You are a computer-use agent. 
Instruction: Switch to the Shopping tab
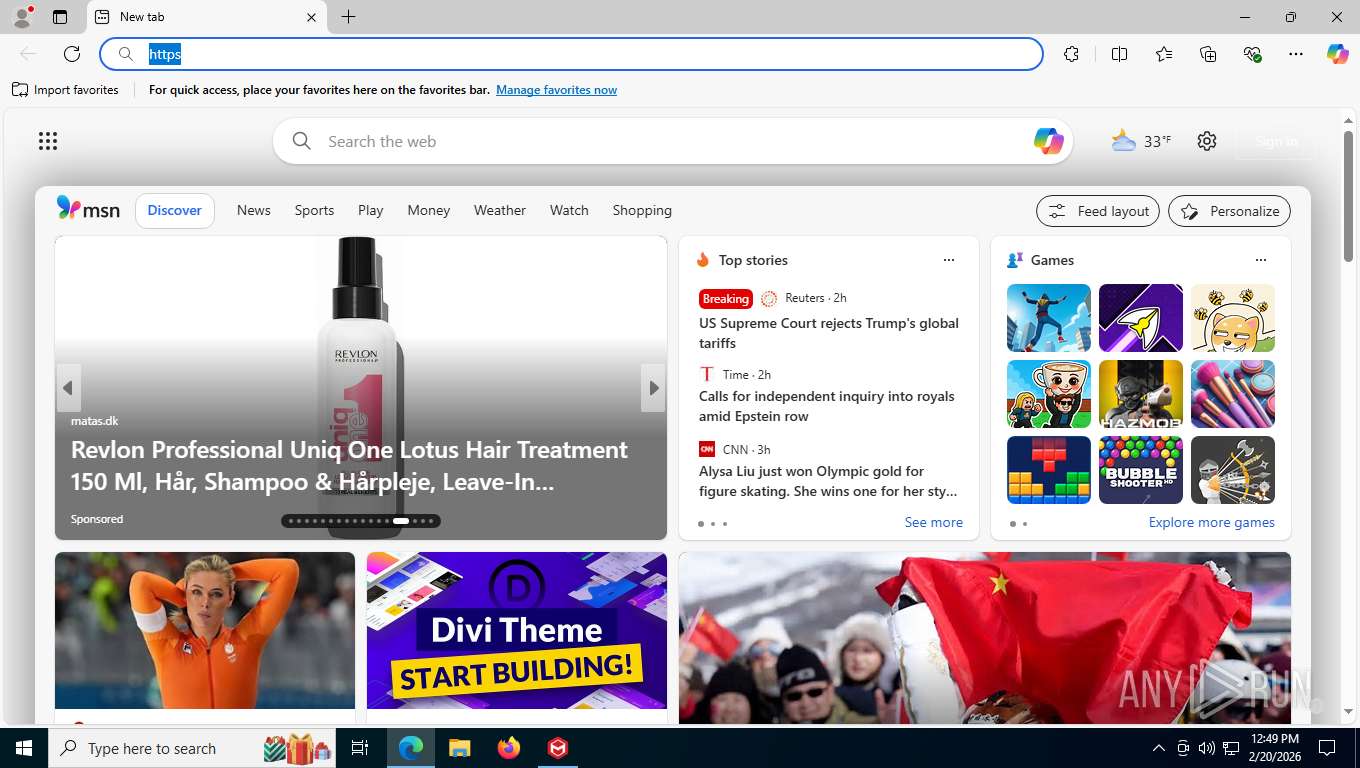[x=642, y=210]
